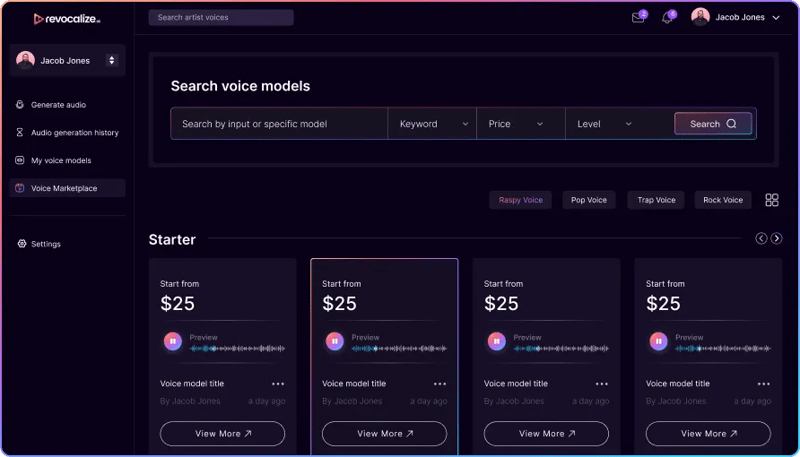Select My voice models in sidebar
The image size is (800, 457).
point(60,161)
